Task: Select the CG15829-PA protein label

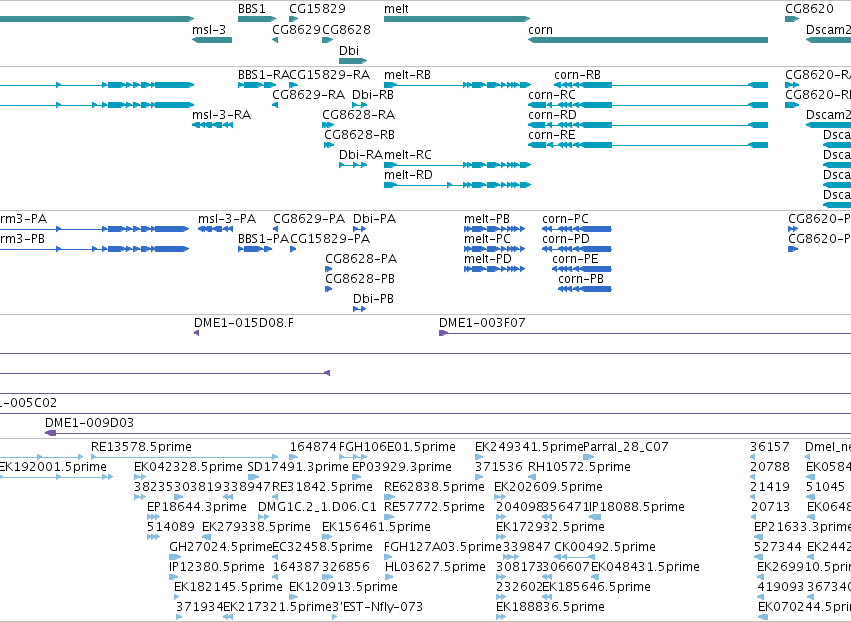Action: [x=330, y=239]
